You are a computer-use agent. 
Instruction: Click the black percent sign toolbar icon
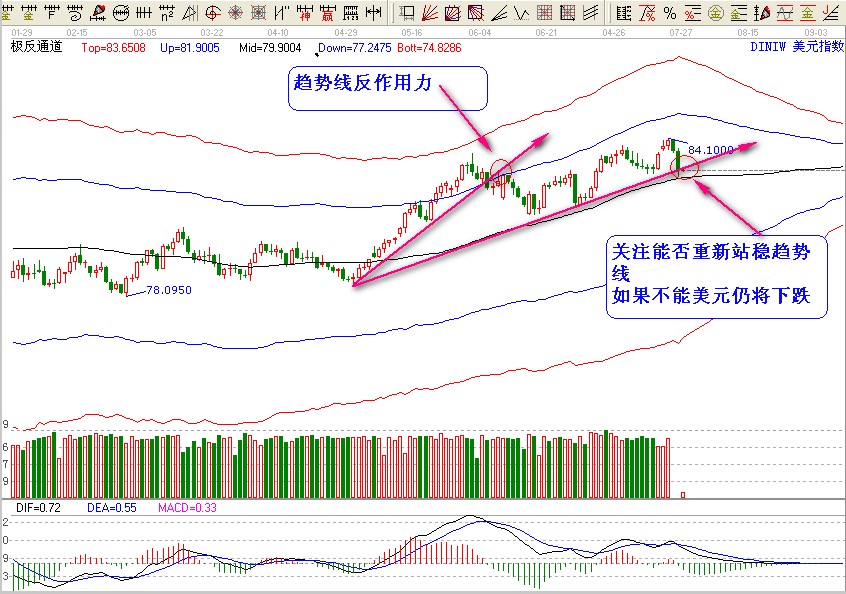coord(669,13)
